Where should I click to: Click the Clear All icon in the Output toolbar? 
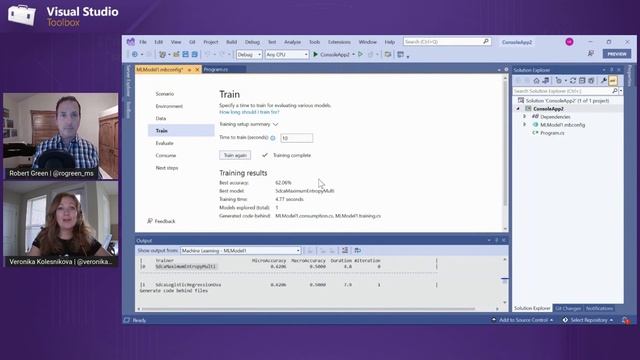point(345,250)
